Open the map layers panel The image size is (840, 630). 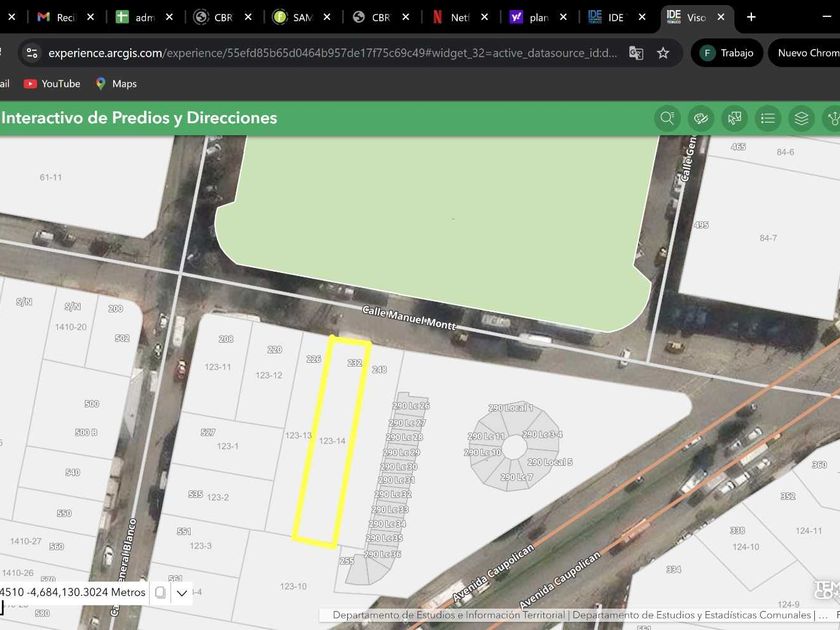click(801, 119)
